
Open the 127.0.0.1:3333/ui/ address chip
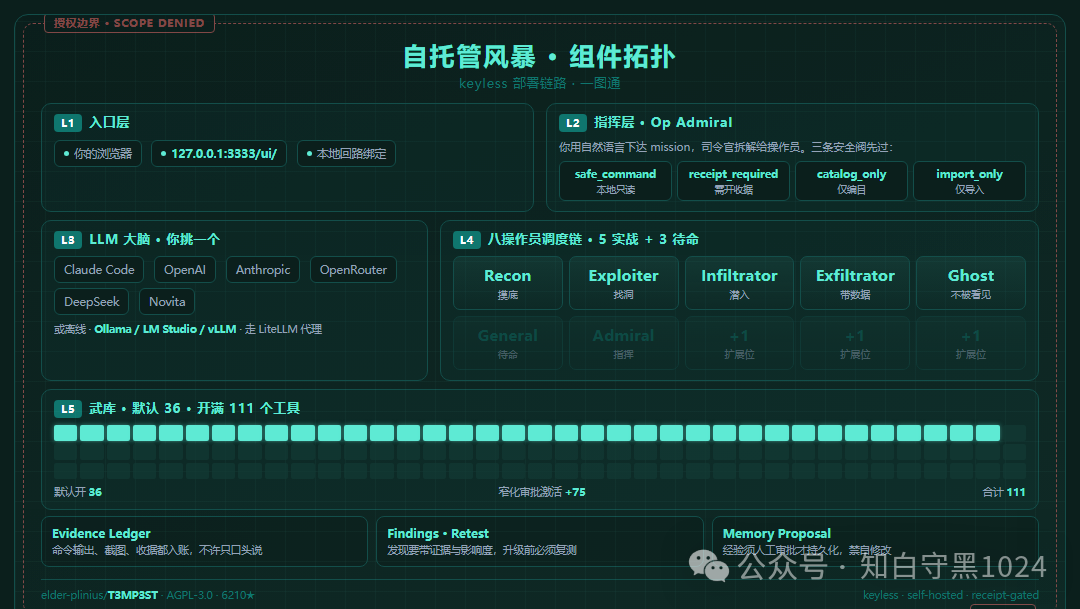coord(218,154)
